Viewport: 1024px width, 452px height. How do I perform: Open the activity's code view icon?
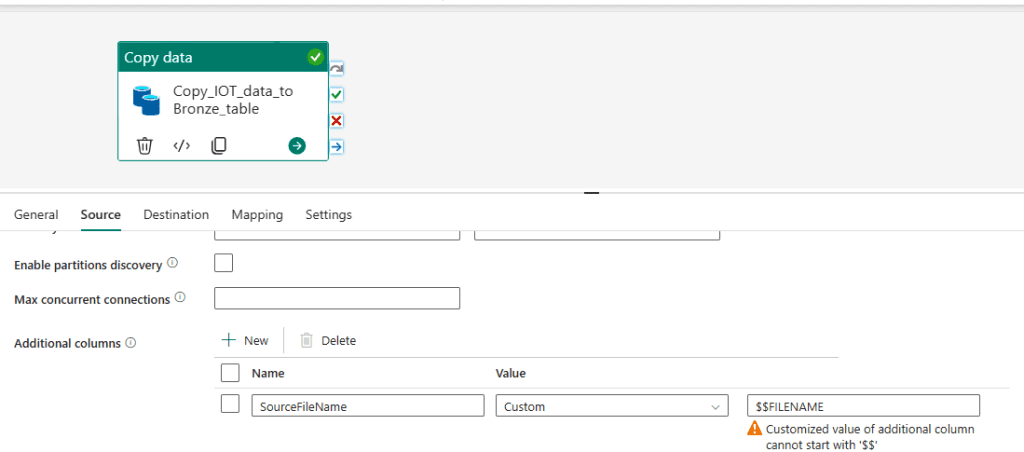tap(181, 146)
